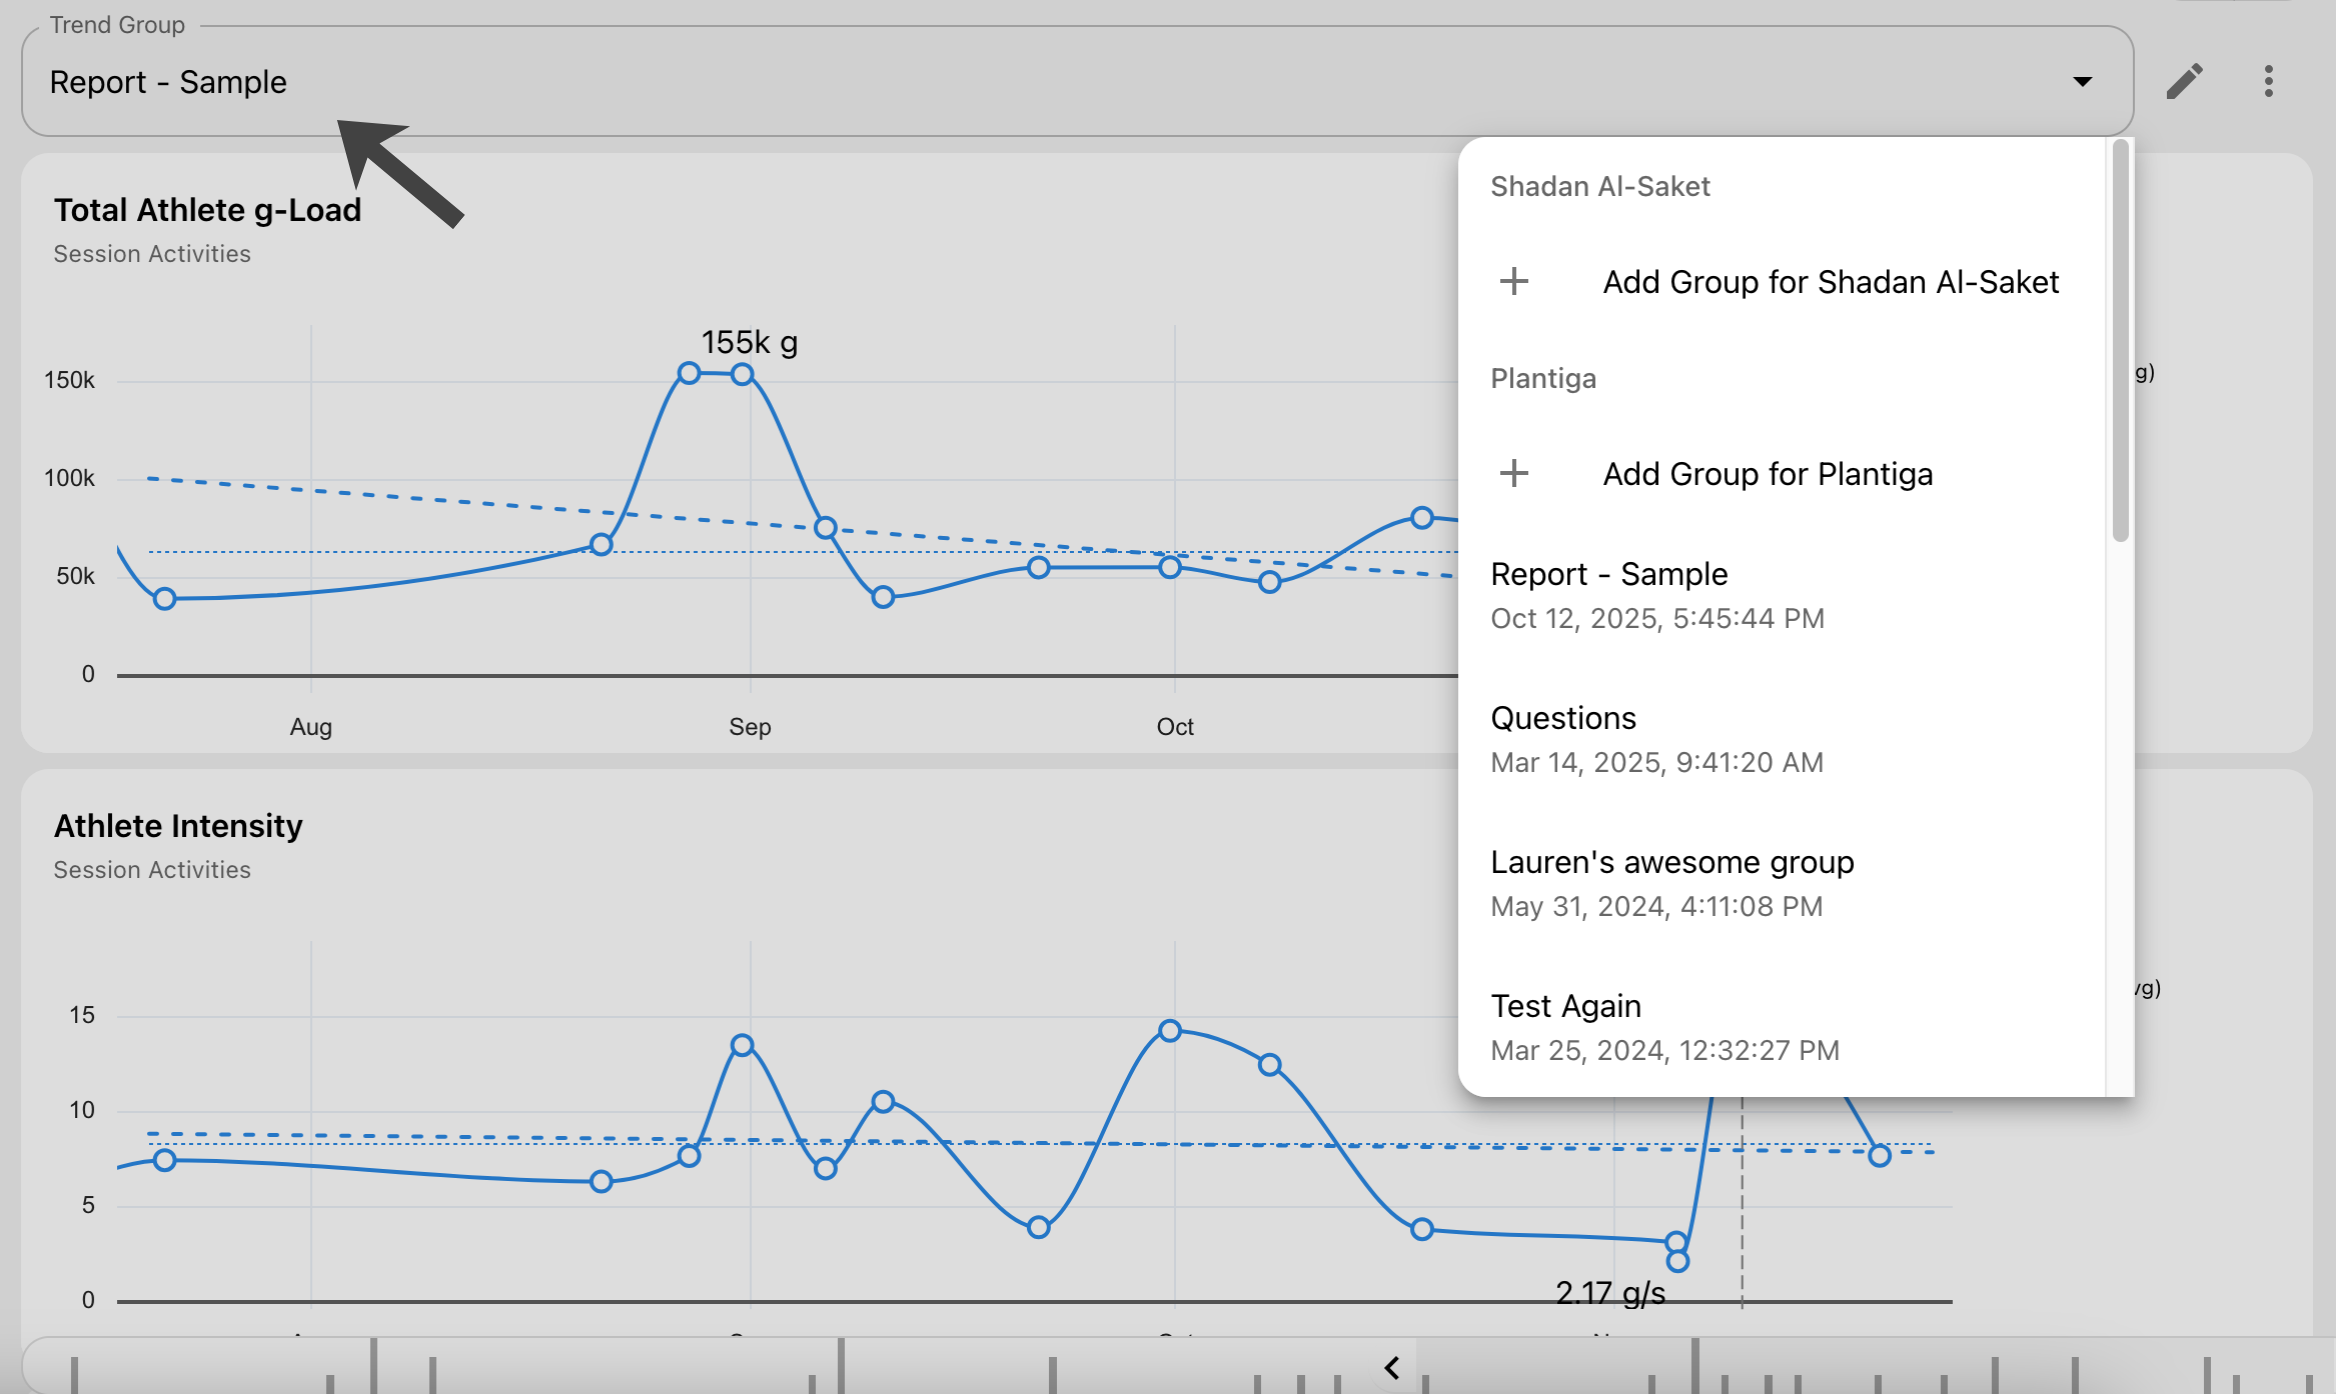The height and width of the screenshot is (1394, 2336).
Task: Click plus icon beside Add Group for Plantiga
Action: [x=1514, y=473]
